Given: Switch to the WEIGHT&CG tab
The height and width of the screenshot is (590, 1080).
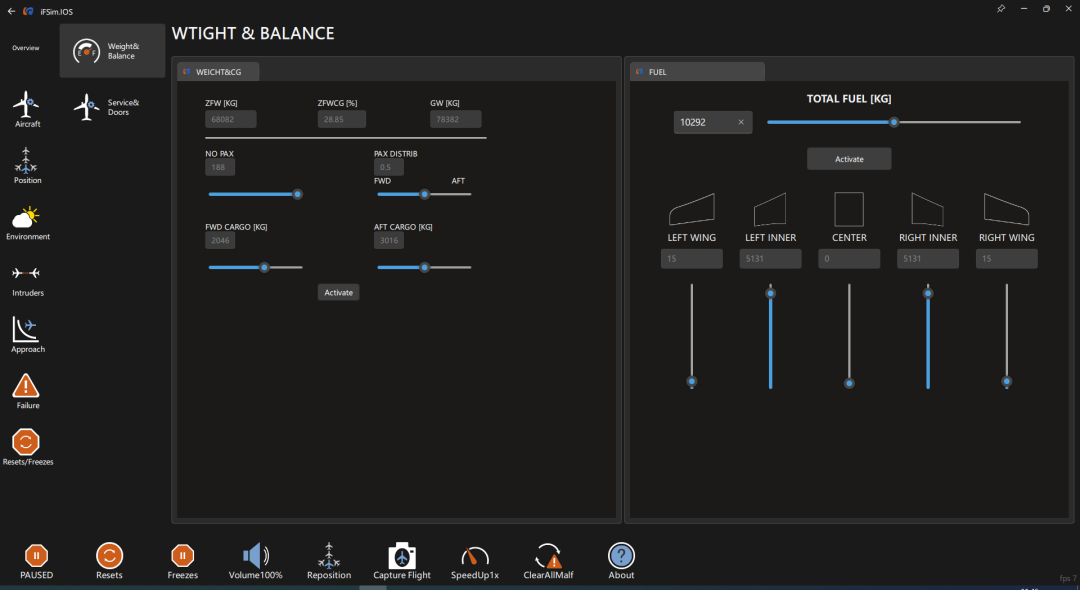Looking at the screenshot, I should coord(218,72).
